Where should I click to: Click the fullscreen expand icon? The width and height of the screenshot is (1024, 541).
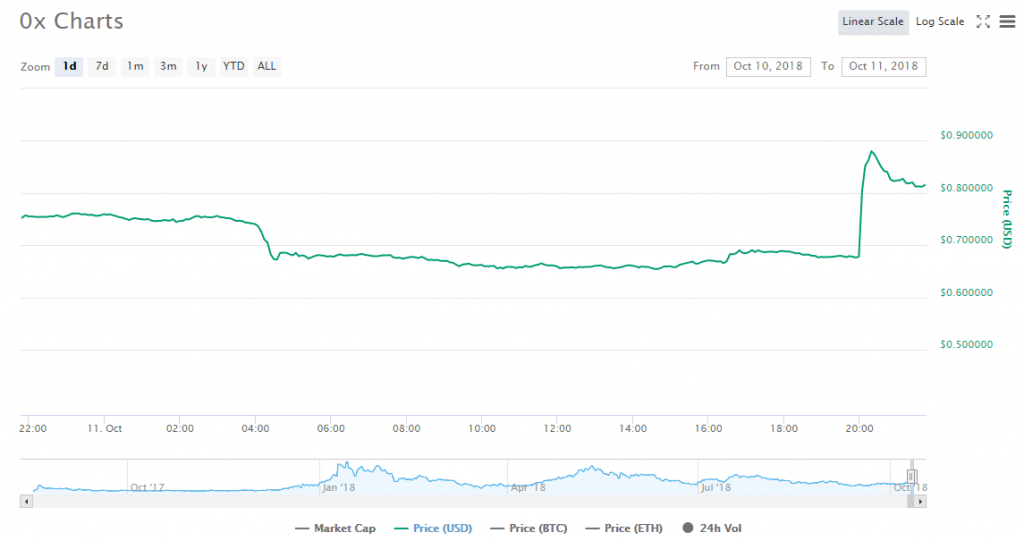pos(983,21)
